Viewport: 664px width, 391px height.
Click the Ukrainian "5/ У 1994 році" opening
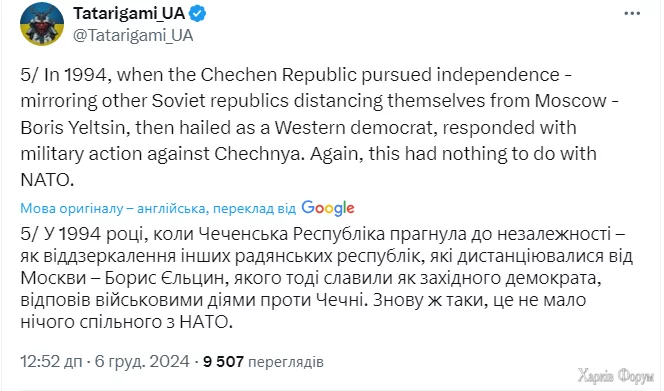82,234
